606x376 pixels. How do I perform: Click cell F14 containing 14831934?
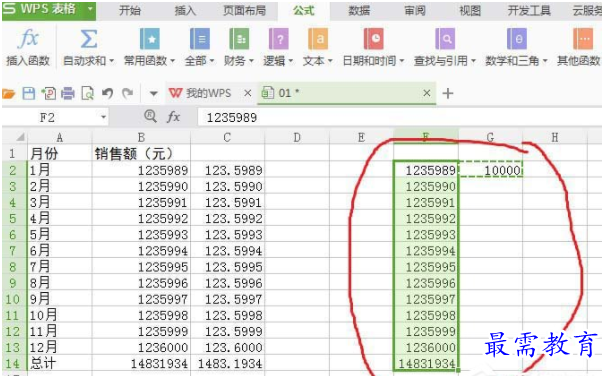(x=426, y=363)
